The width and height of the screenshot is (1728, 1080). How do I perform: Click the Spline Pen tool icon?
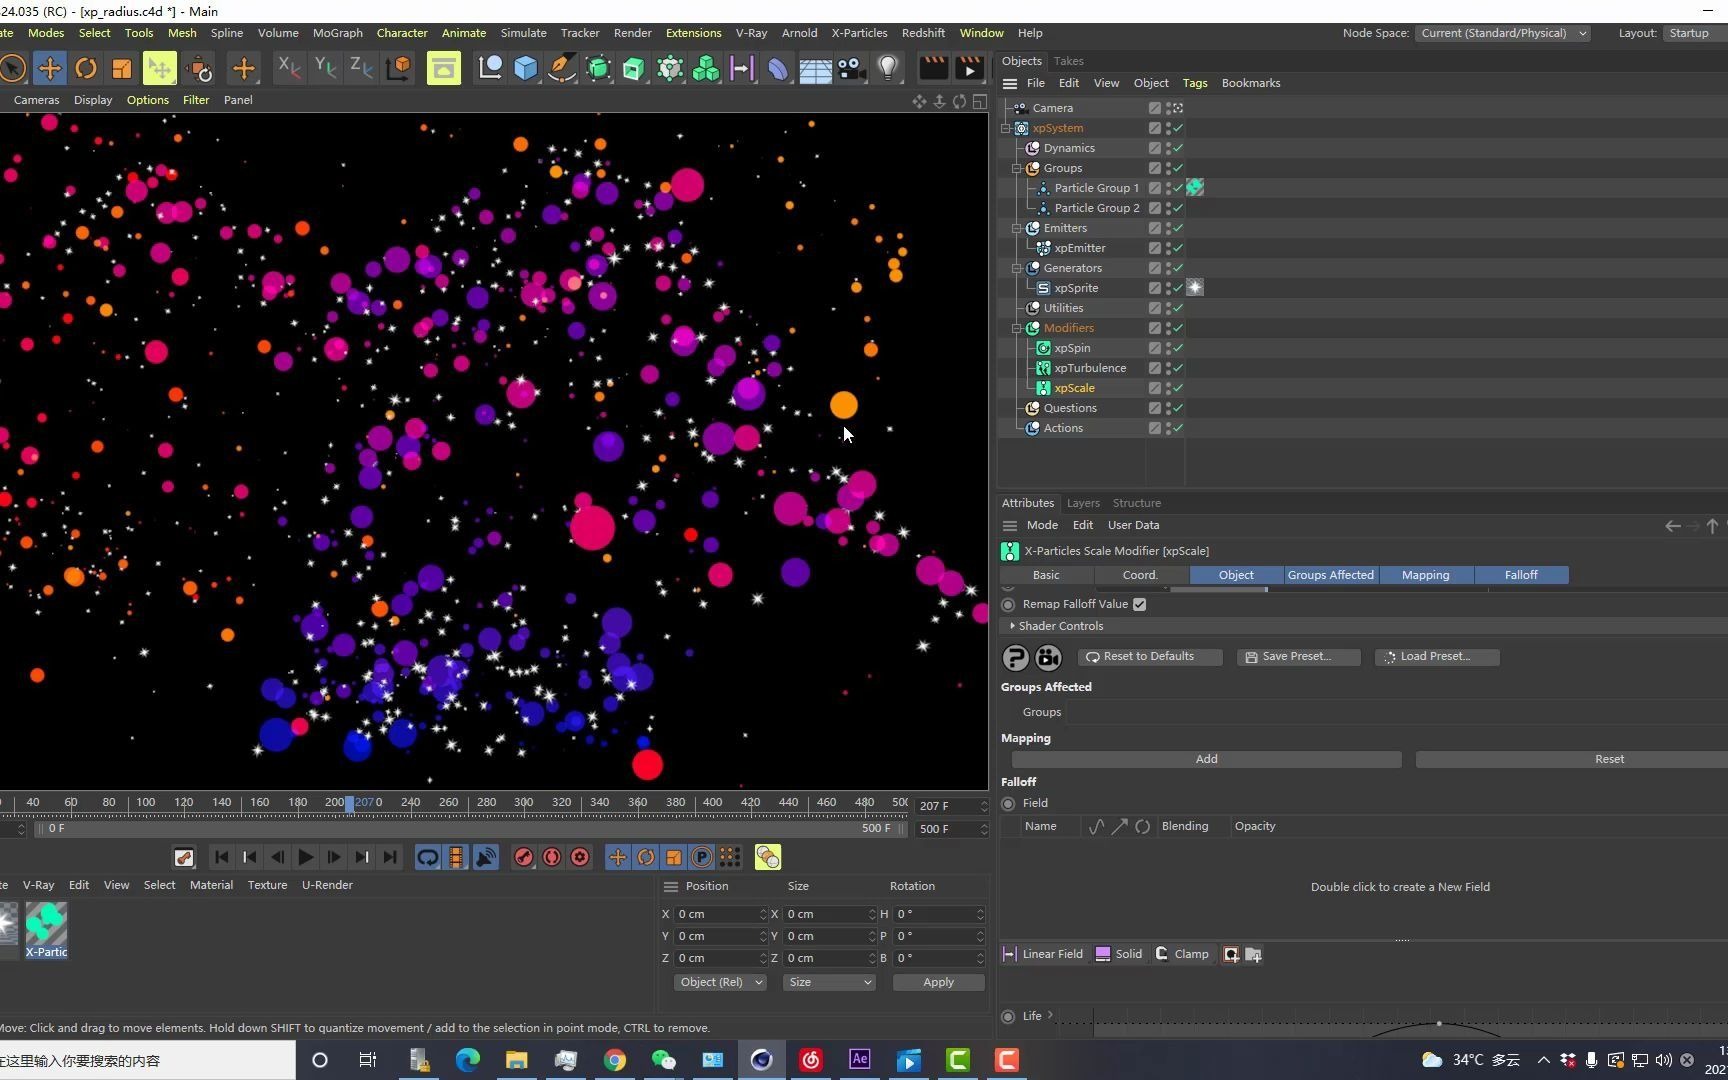pyautogui.click(x=561, y=69)
